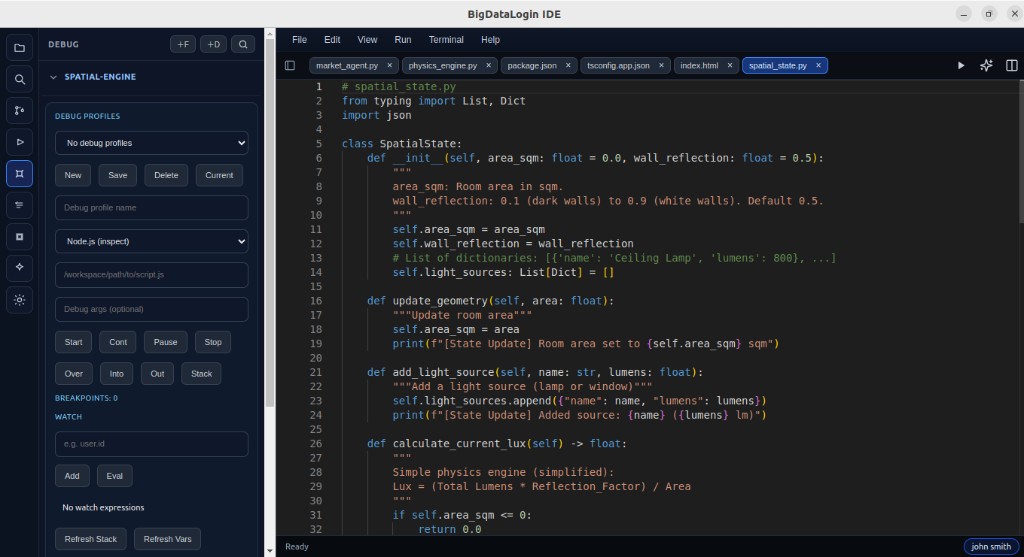Click line number 26 in the gutter

click(x=316, y=443)
